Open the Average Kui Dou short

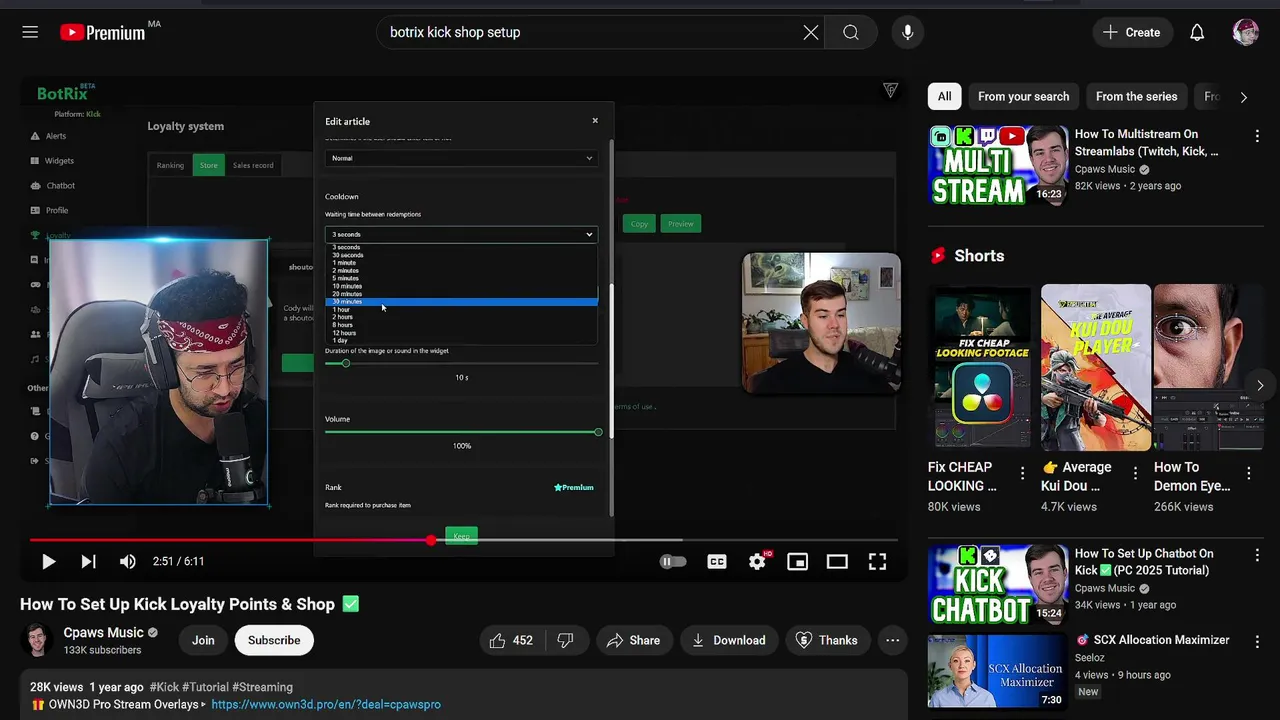click(x=1096, y=368)
